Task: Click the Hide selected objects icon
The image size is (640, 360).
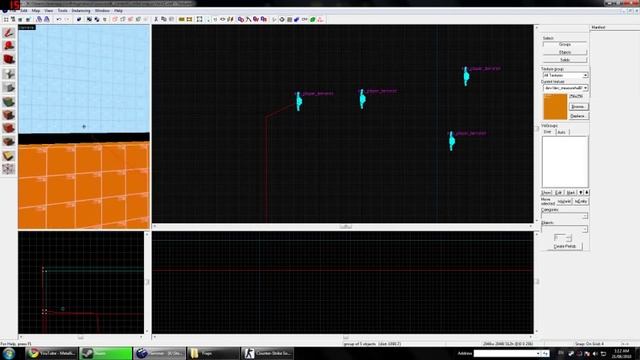Action: (115, 19)
